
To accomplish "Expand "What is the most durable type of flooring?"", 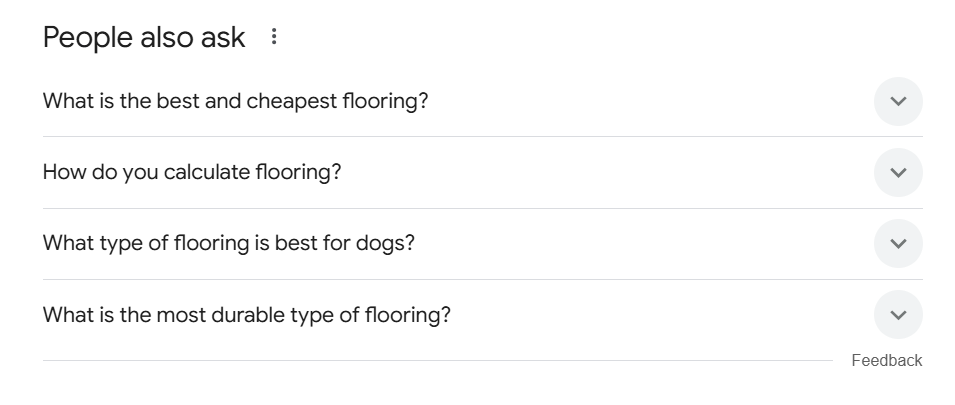I will pyautogui.click(x=246, y=315).
